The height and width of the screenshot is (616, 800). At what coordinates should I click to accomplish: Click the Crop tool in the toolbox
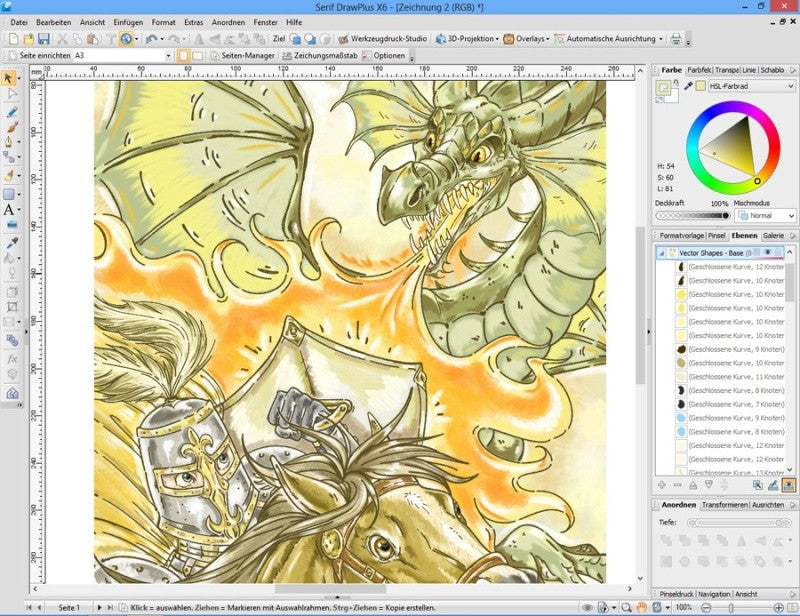coord(12,307)
